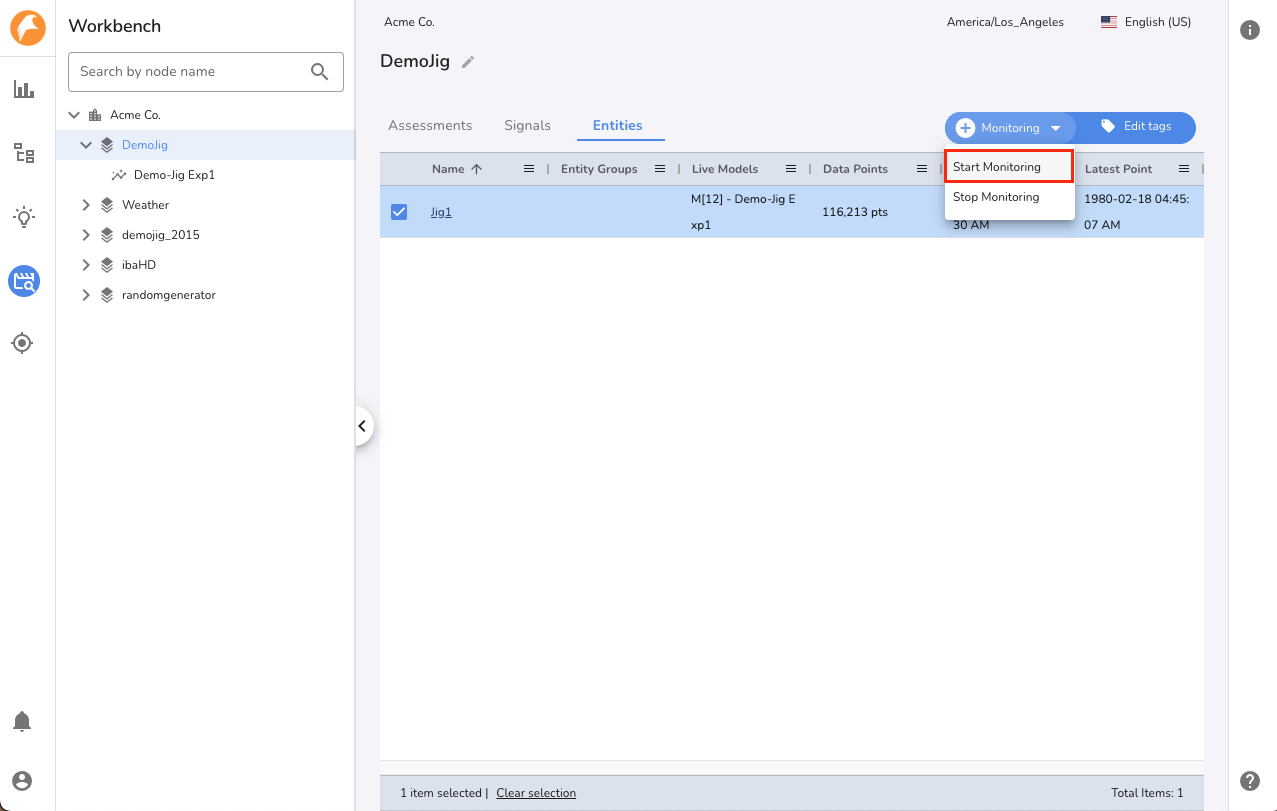Focus the Search by node name field
Viewport: 1277px width, 811px height.
[206, 72]
